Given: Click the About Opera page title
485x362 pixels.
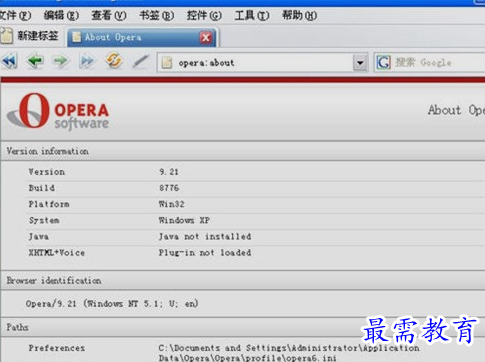Looking at the screenshot, I should pyautogui.click(x=456, y=110).
